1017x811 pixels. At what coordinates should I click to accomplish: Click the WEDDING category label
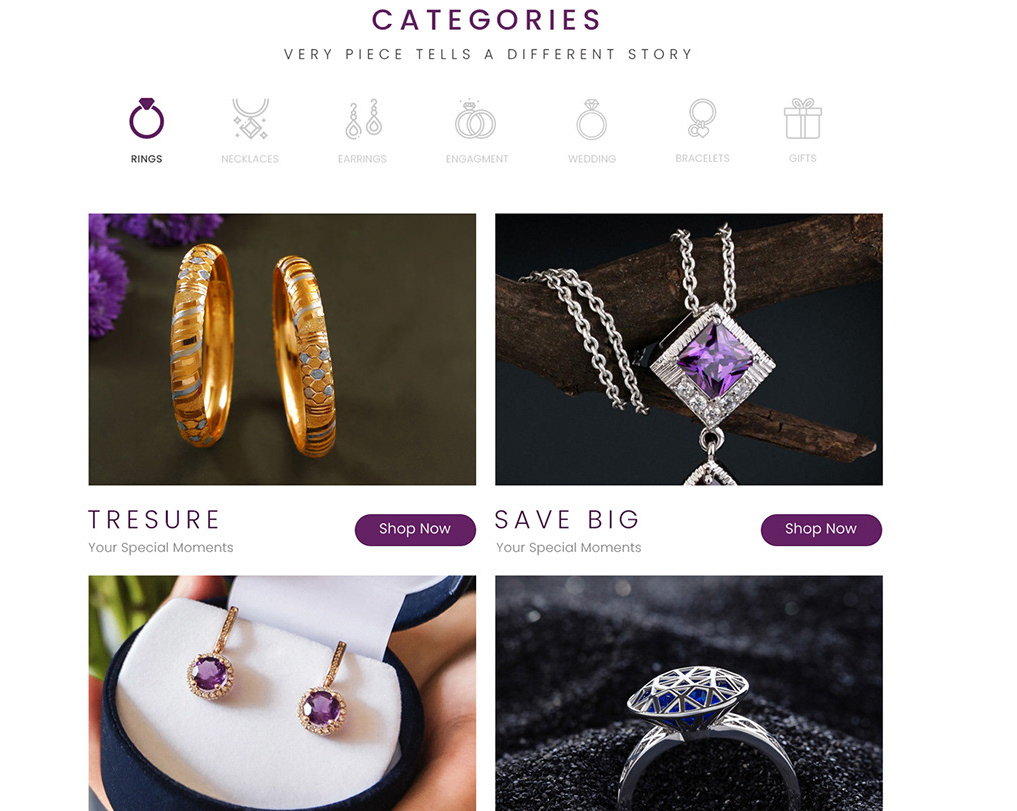pos(592,159)
